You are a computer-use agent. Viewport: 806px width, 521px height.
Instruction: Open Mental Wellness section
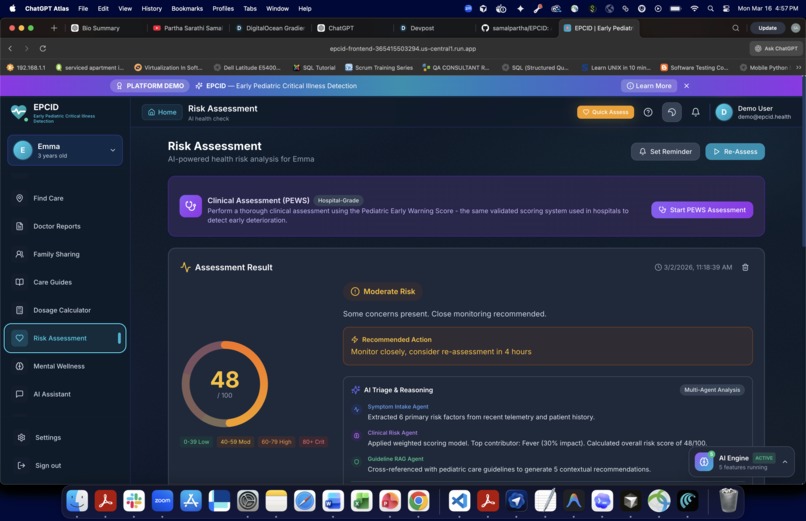pyautogui.click(x=65, y=366)
